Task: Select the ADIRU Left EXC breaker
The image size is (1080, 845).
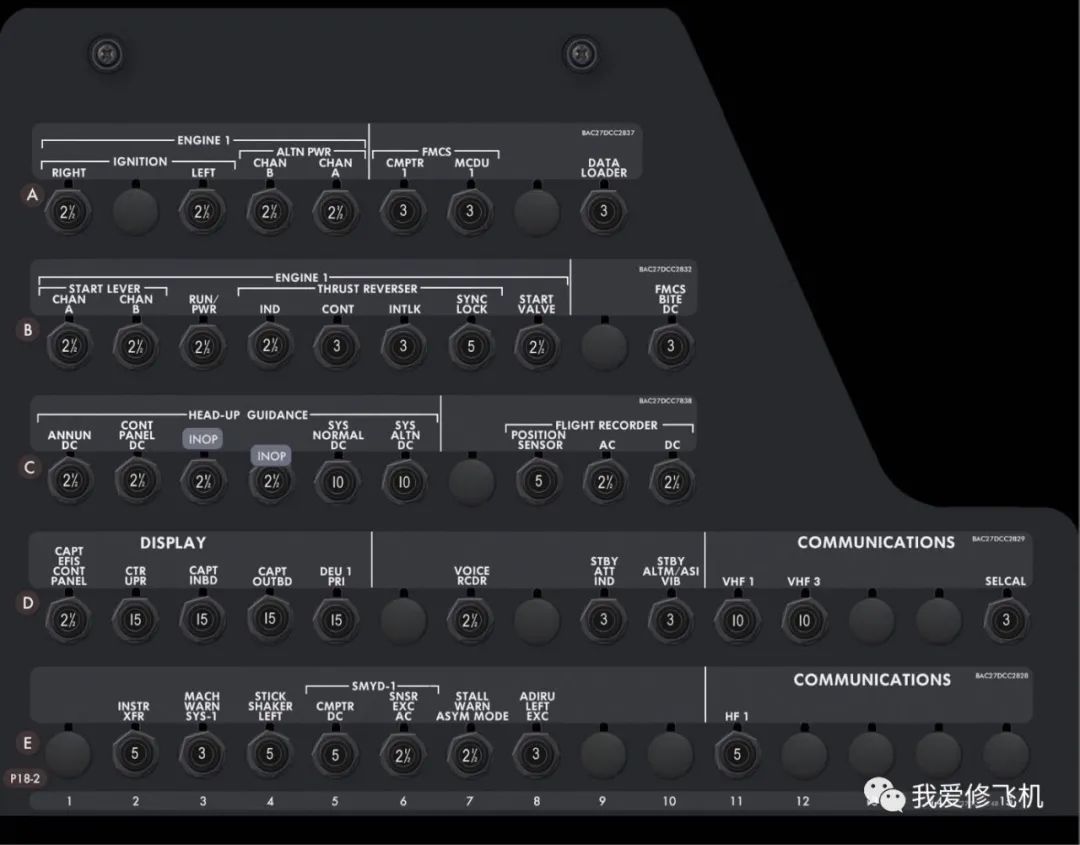Action: pyautogui.click(x=537, y=754)
